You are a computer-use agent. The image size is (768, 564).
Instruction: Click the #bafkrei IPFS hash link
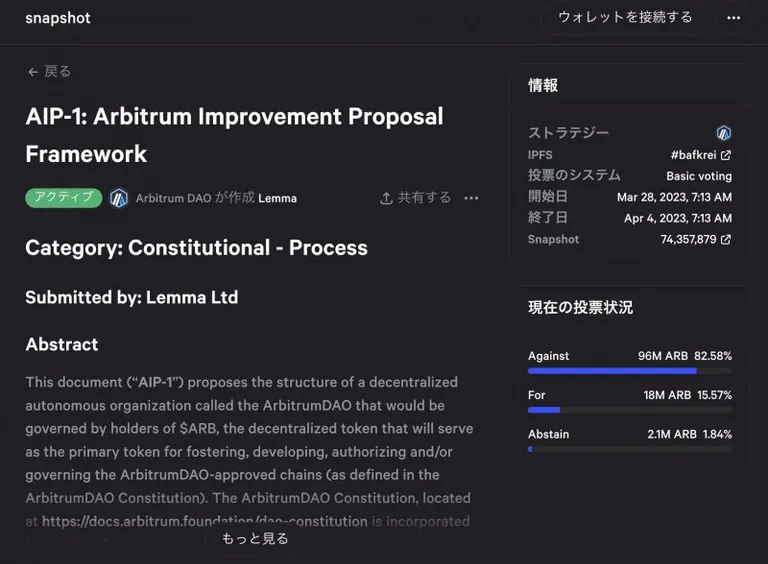[x=693, y=155]
